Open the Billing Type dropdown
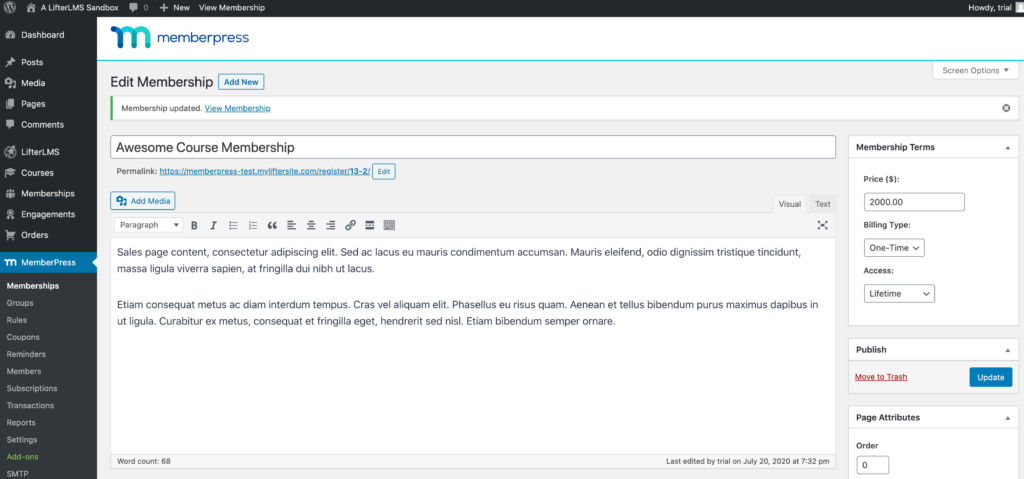1024x479 pixels. (894, 248)
